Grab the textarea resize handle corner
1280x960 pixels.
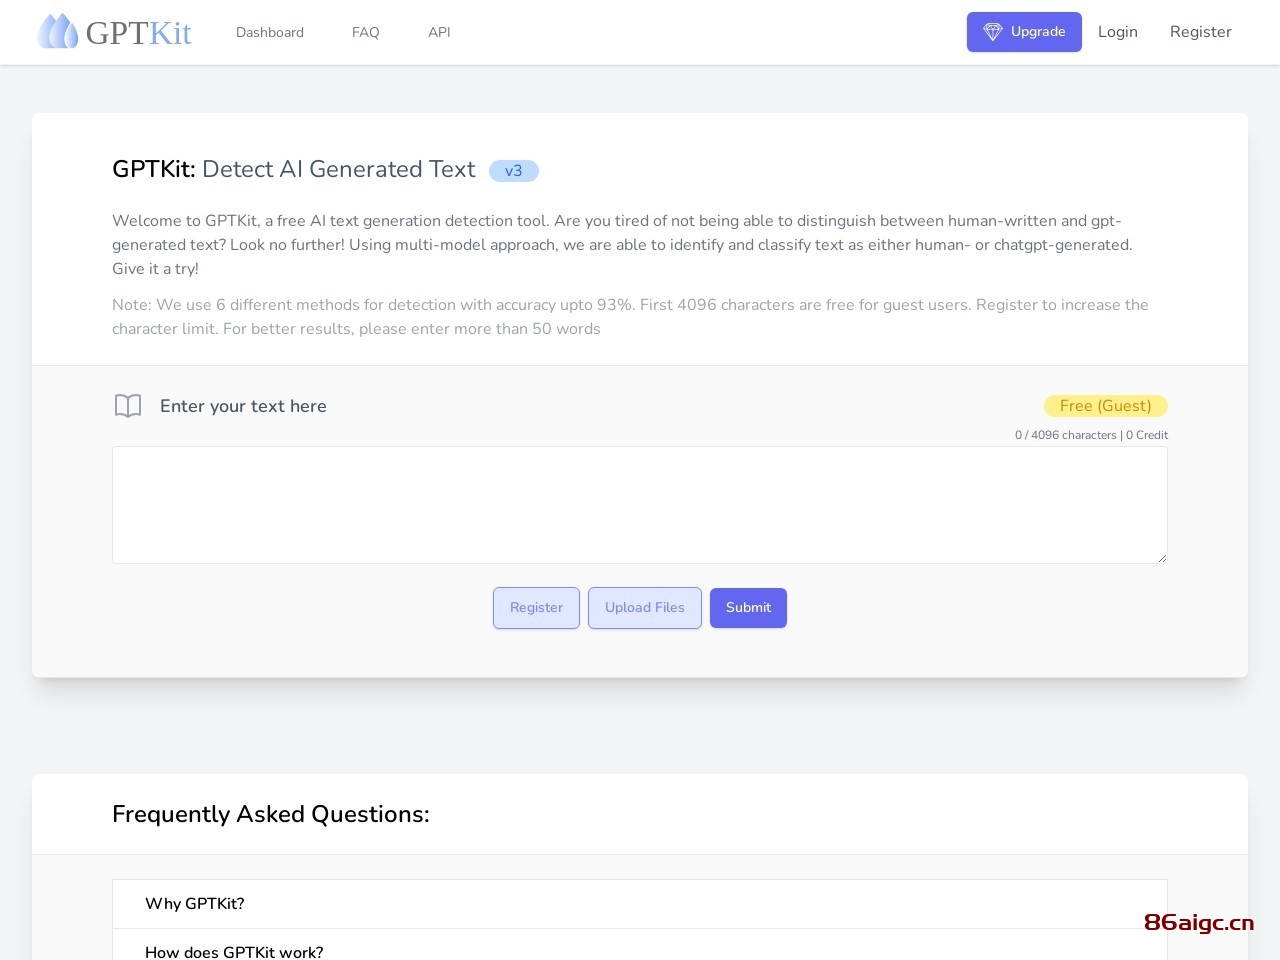tap(1162, 558)
